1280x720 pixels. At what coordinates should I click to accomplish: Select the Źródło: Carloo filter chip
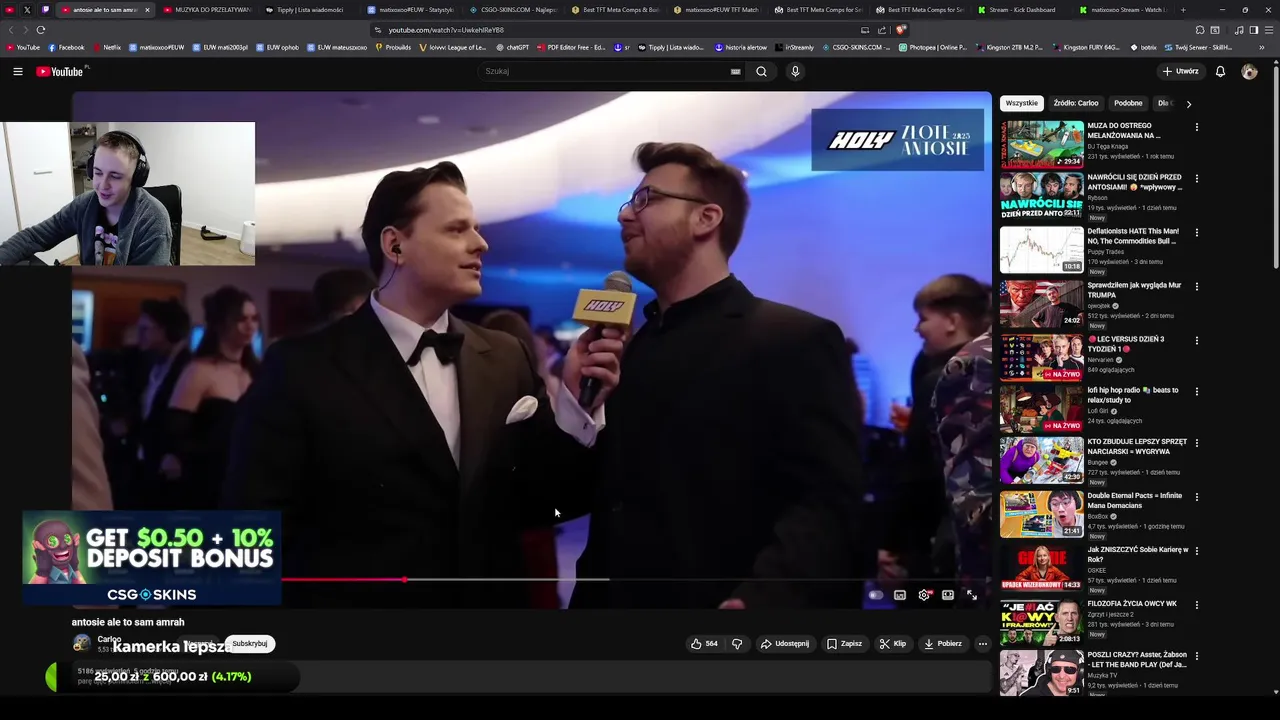1076,103
